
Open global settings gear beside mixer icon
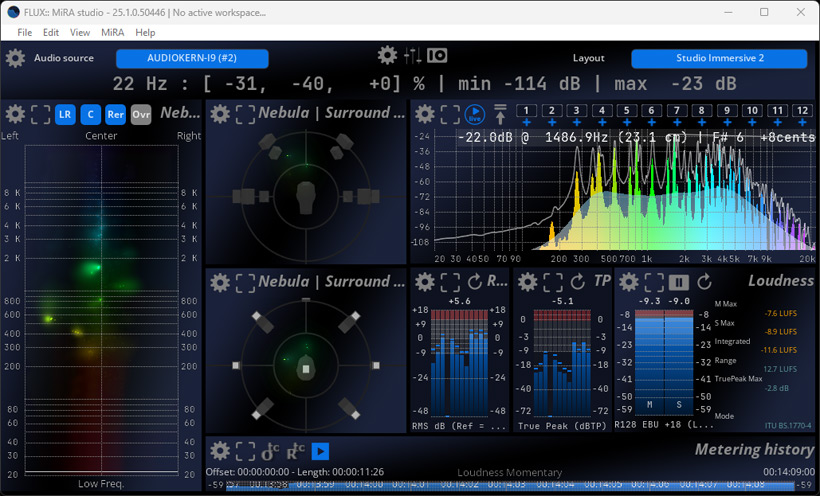click(x=388, y=55)
